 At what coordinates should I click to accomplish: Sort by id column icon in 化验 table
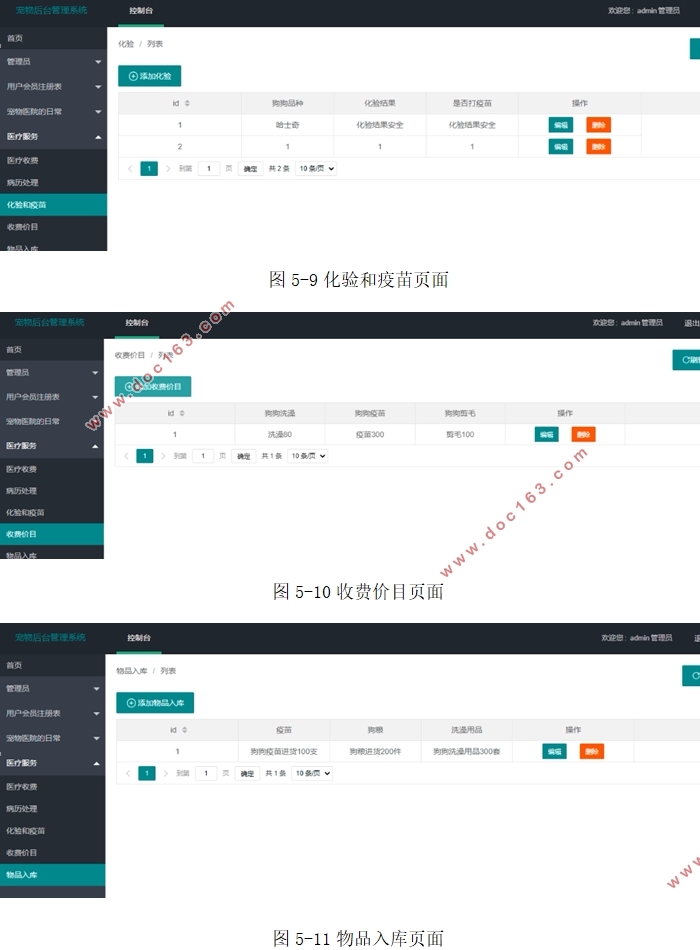[187, 103]
